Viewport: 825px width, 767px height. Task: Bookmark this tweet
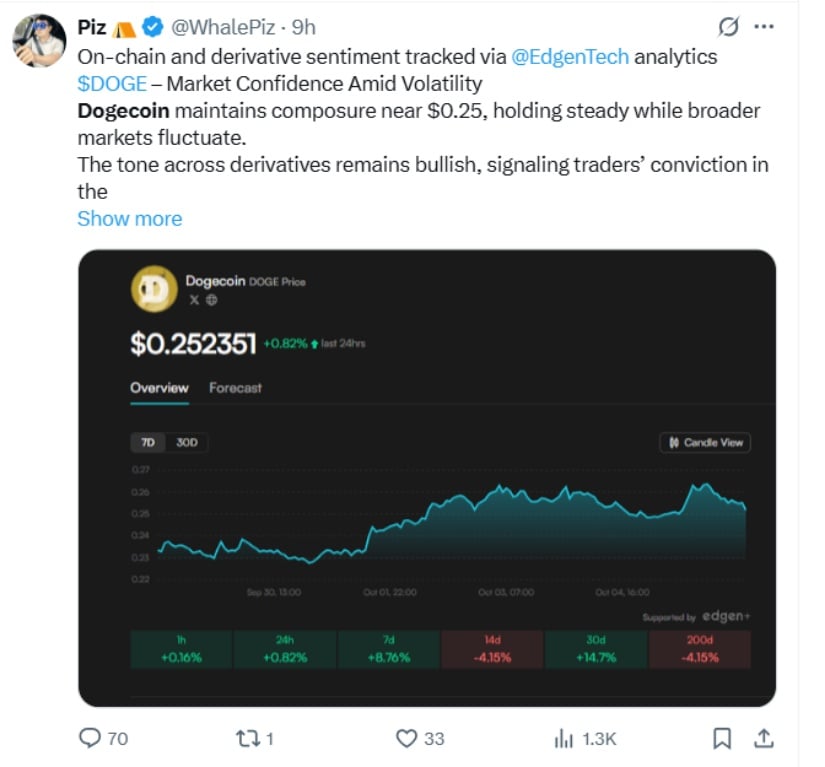tap(721, 738)
